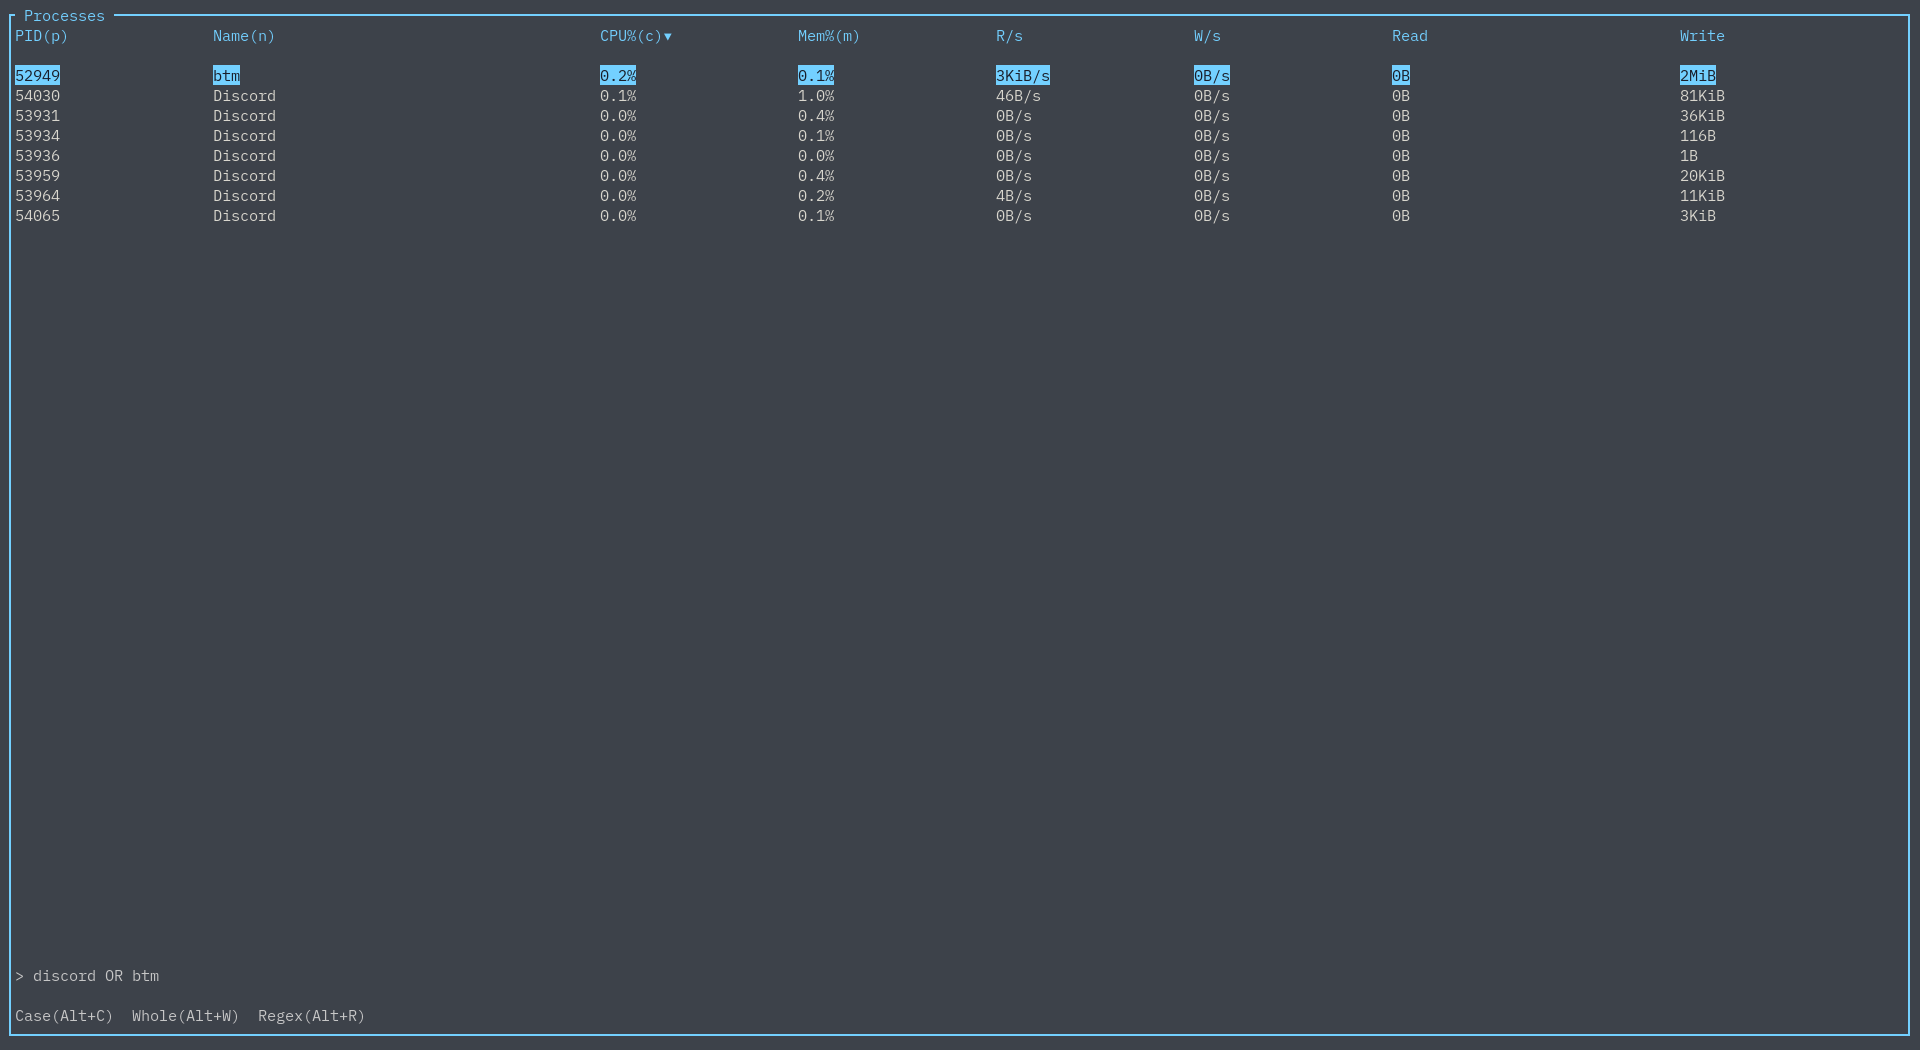Click the 1B write total
The width and height of the screenshot is (1920, 1050).
coord(1689,156)
